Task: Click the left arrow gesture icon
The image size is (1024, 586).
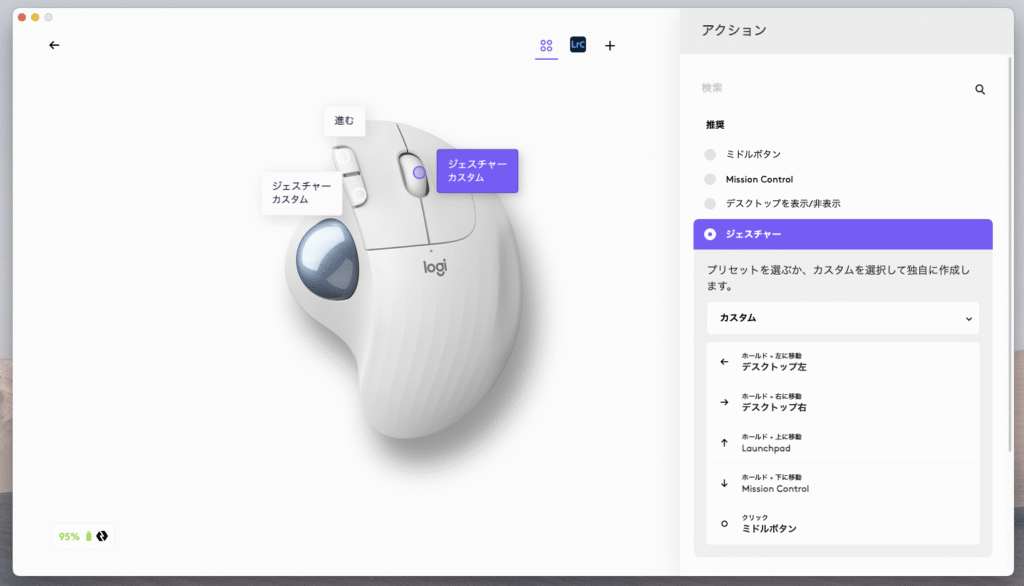Action: click(x=724, y=362)
